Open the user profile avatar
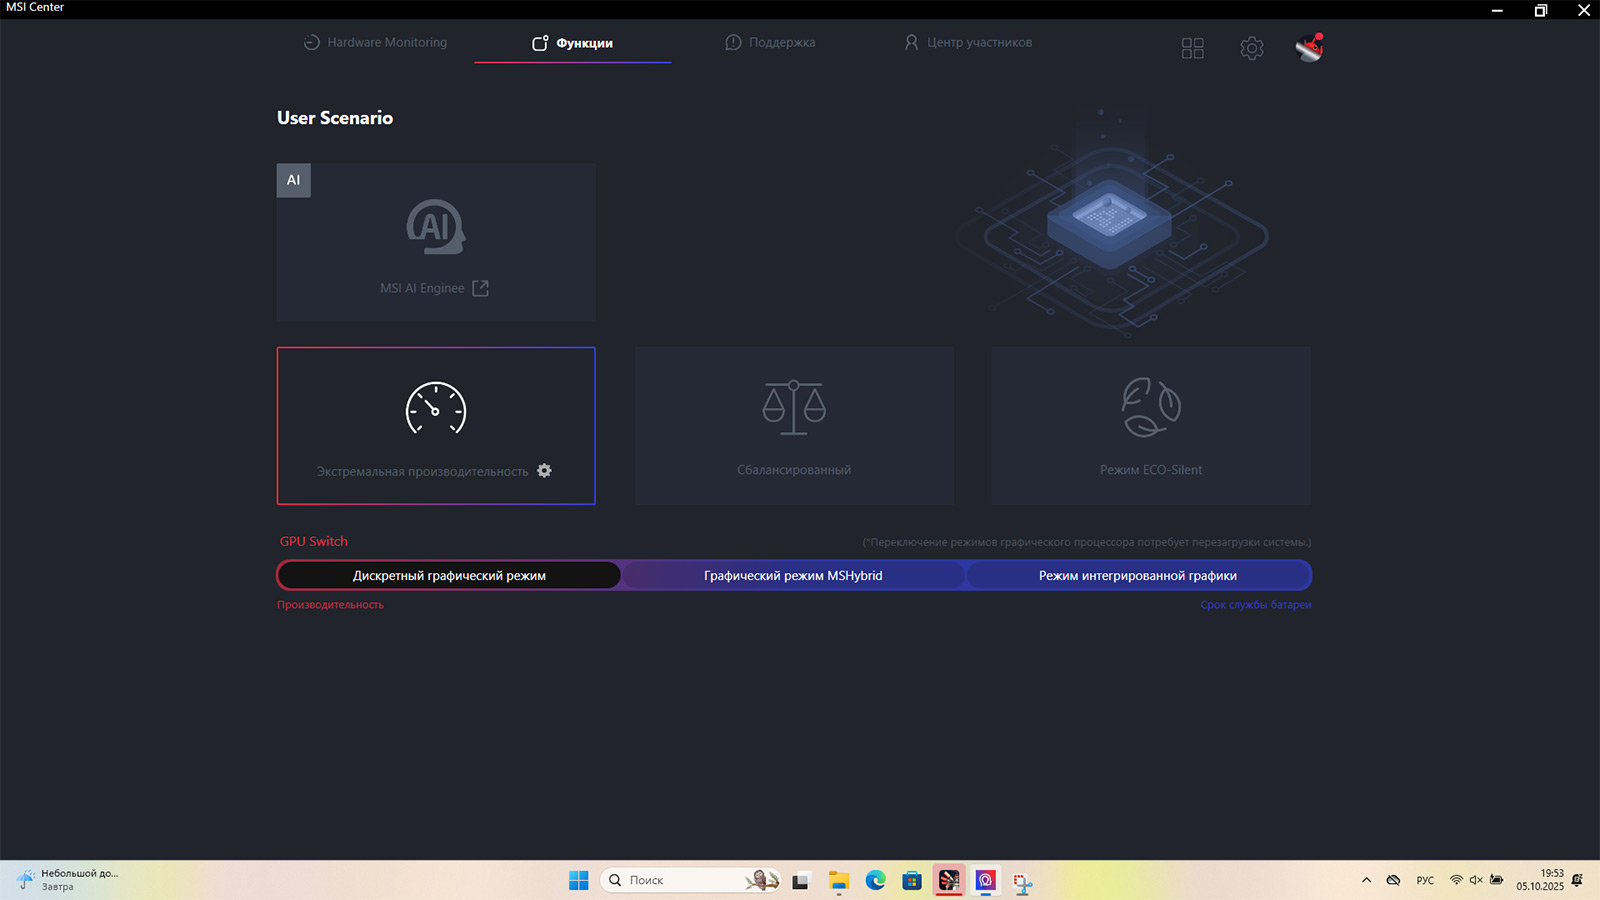1600x900 pixels. click(1309, 47)
